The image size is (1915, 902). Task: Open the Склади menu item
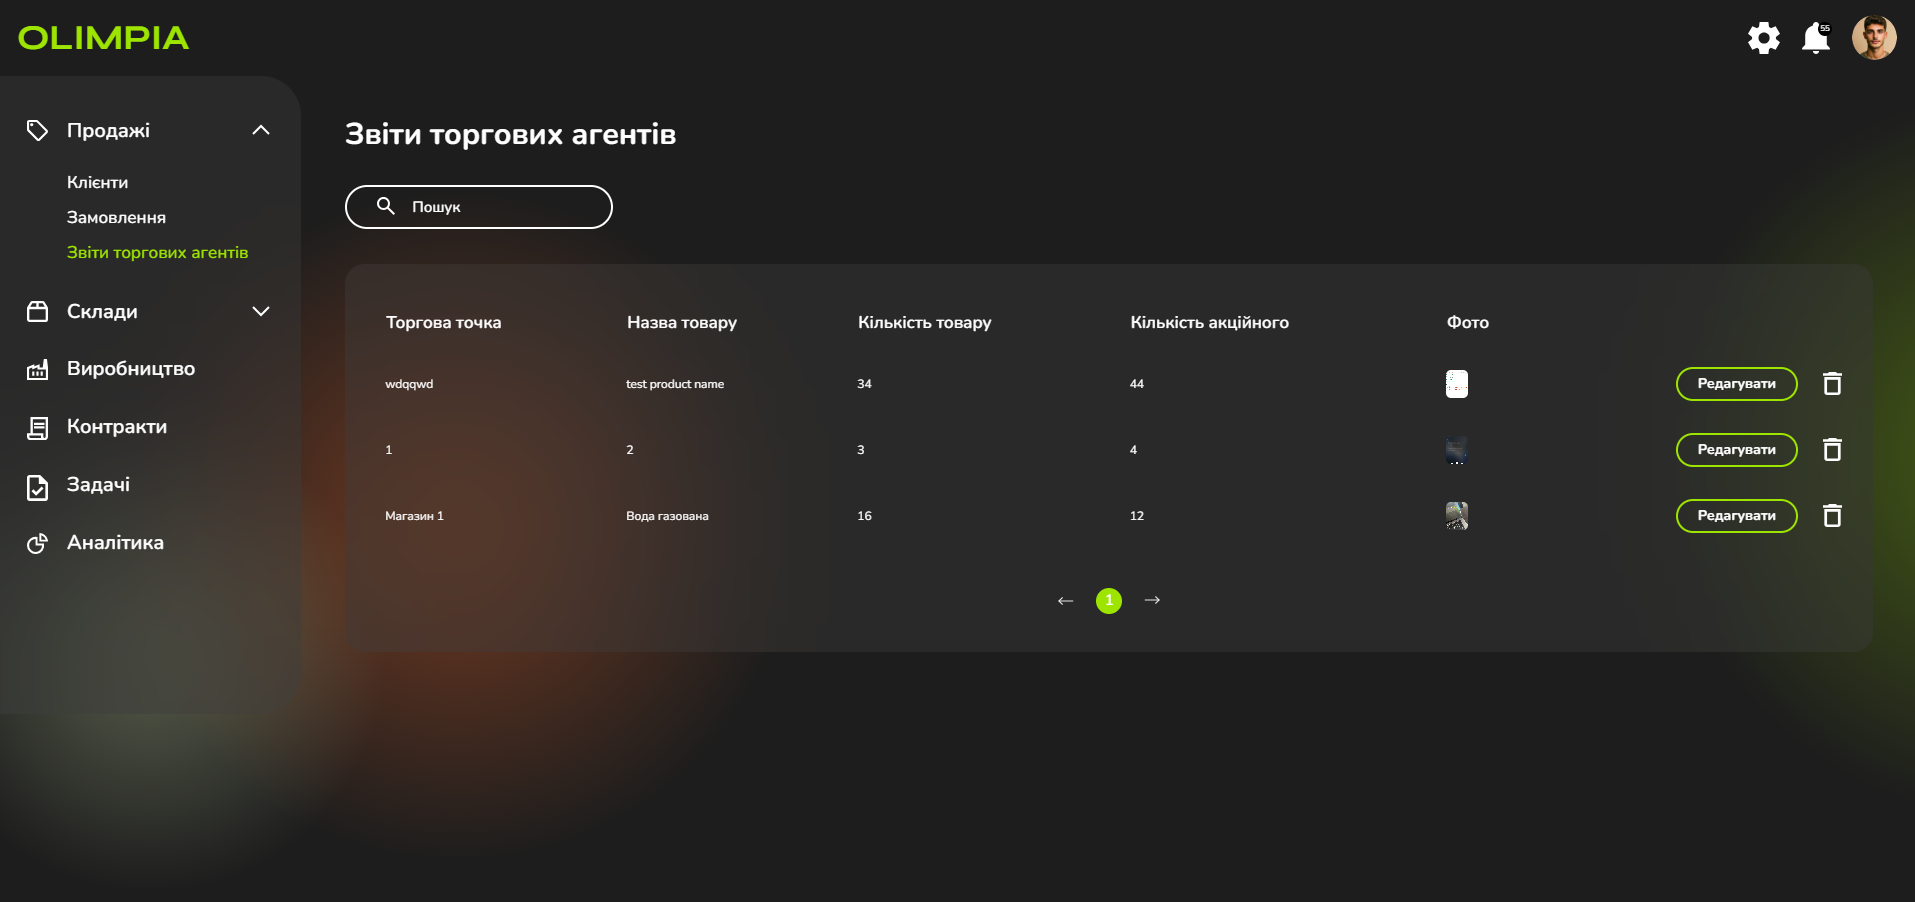click(102, 312)
